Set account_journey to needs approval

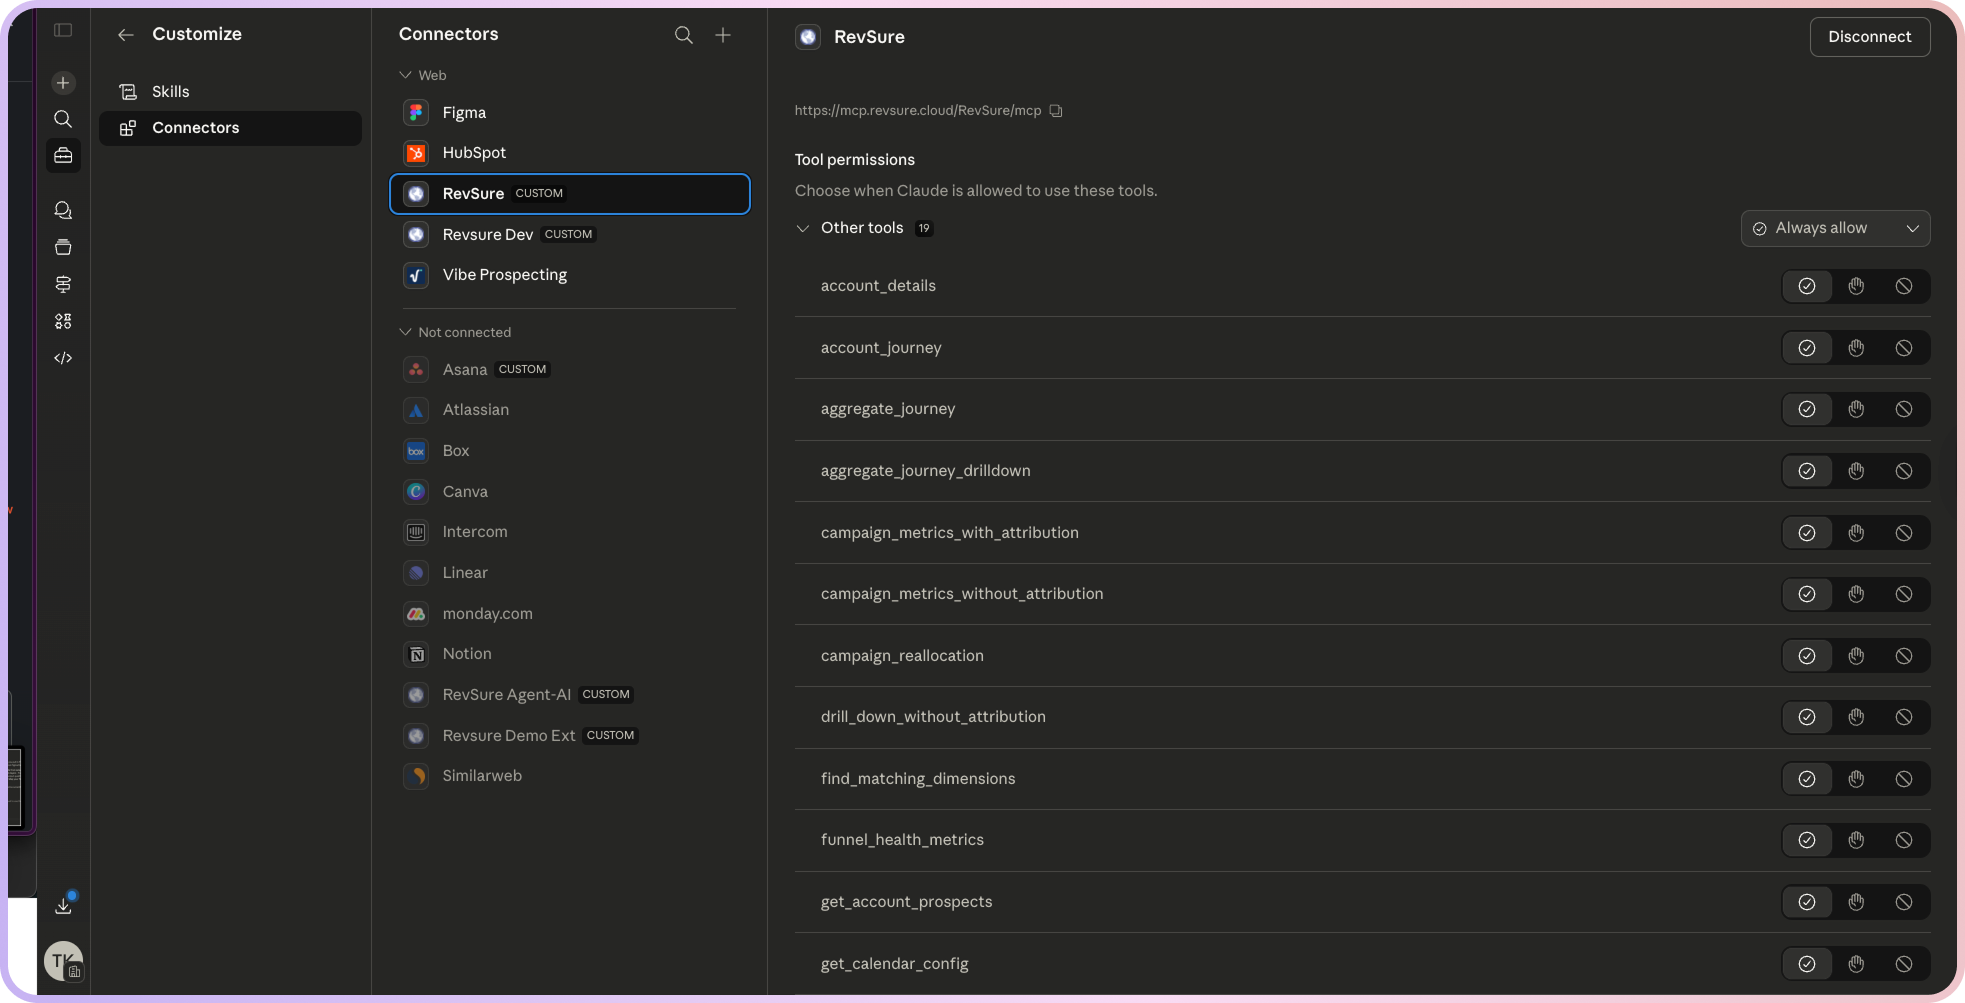pos(1856,348)
